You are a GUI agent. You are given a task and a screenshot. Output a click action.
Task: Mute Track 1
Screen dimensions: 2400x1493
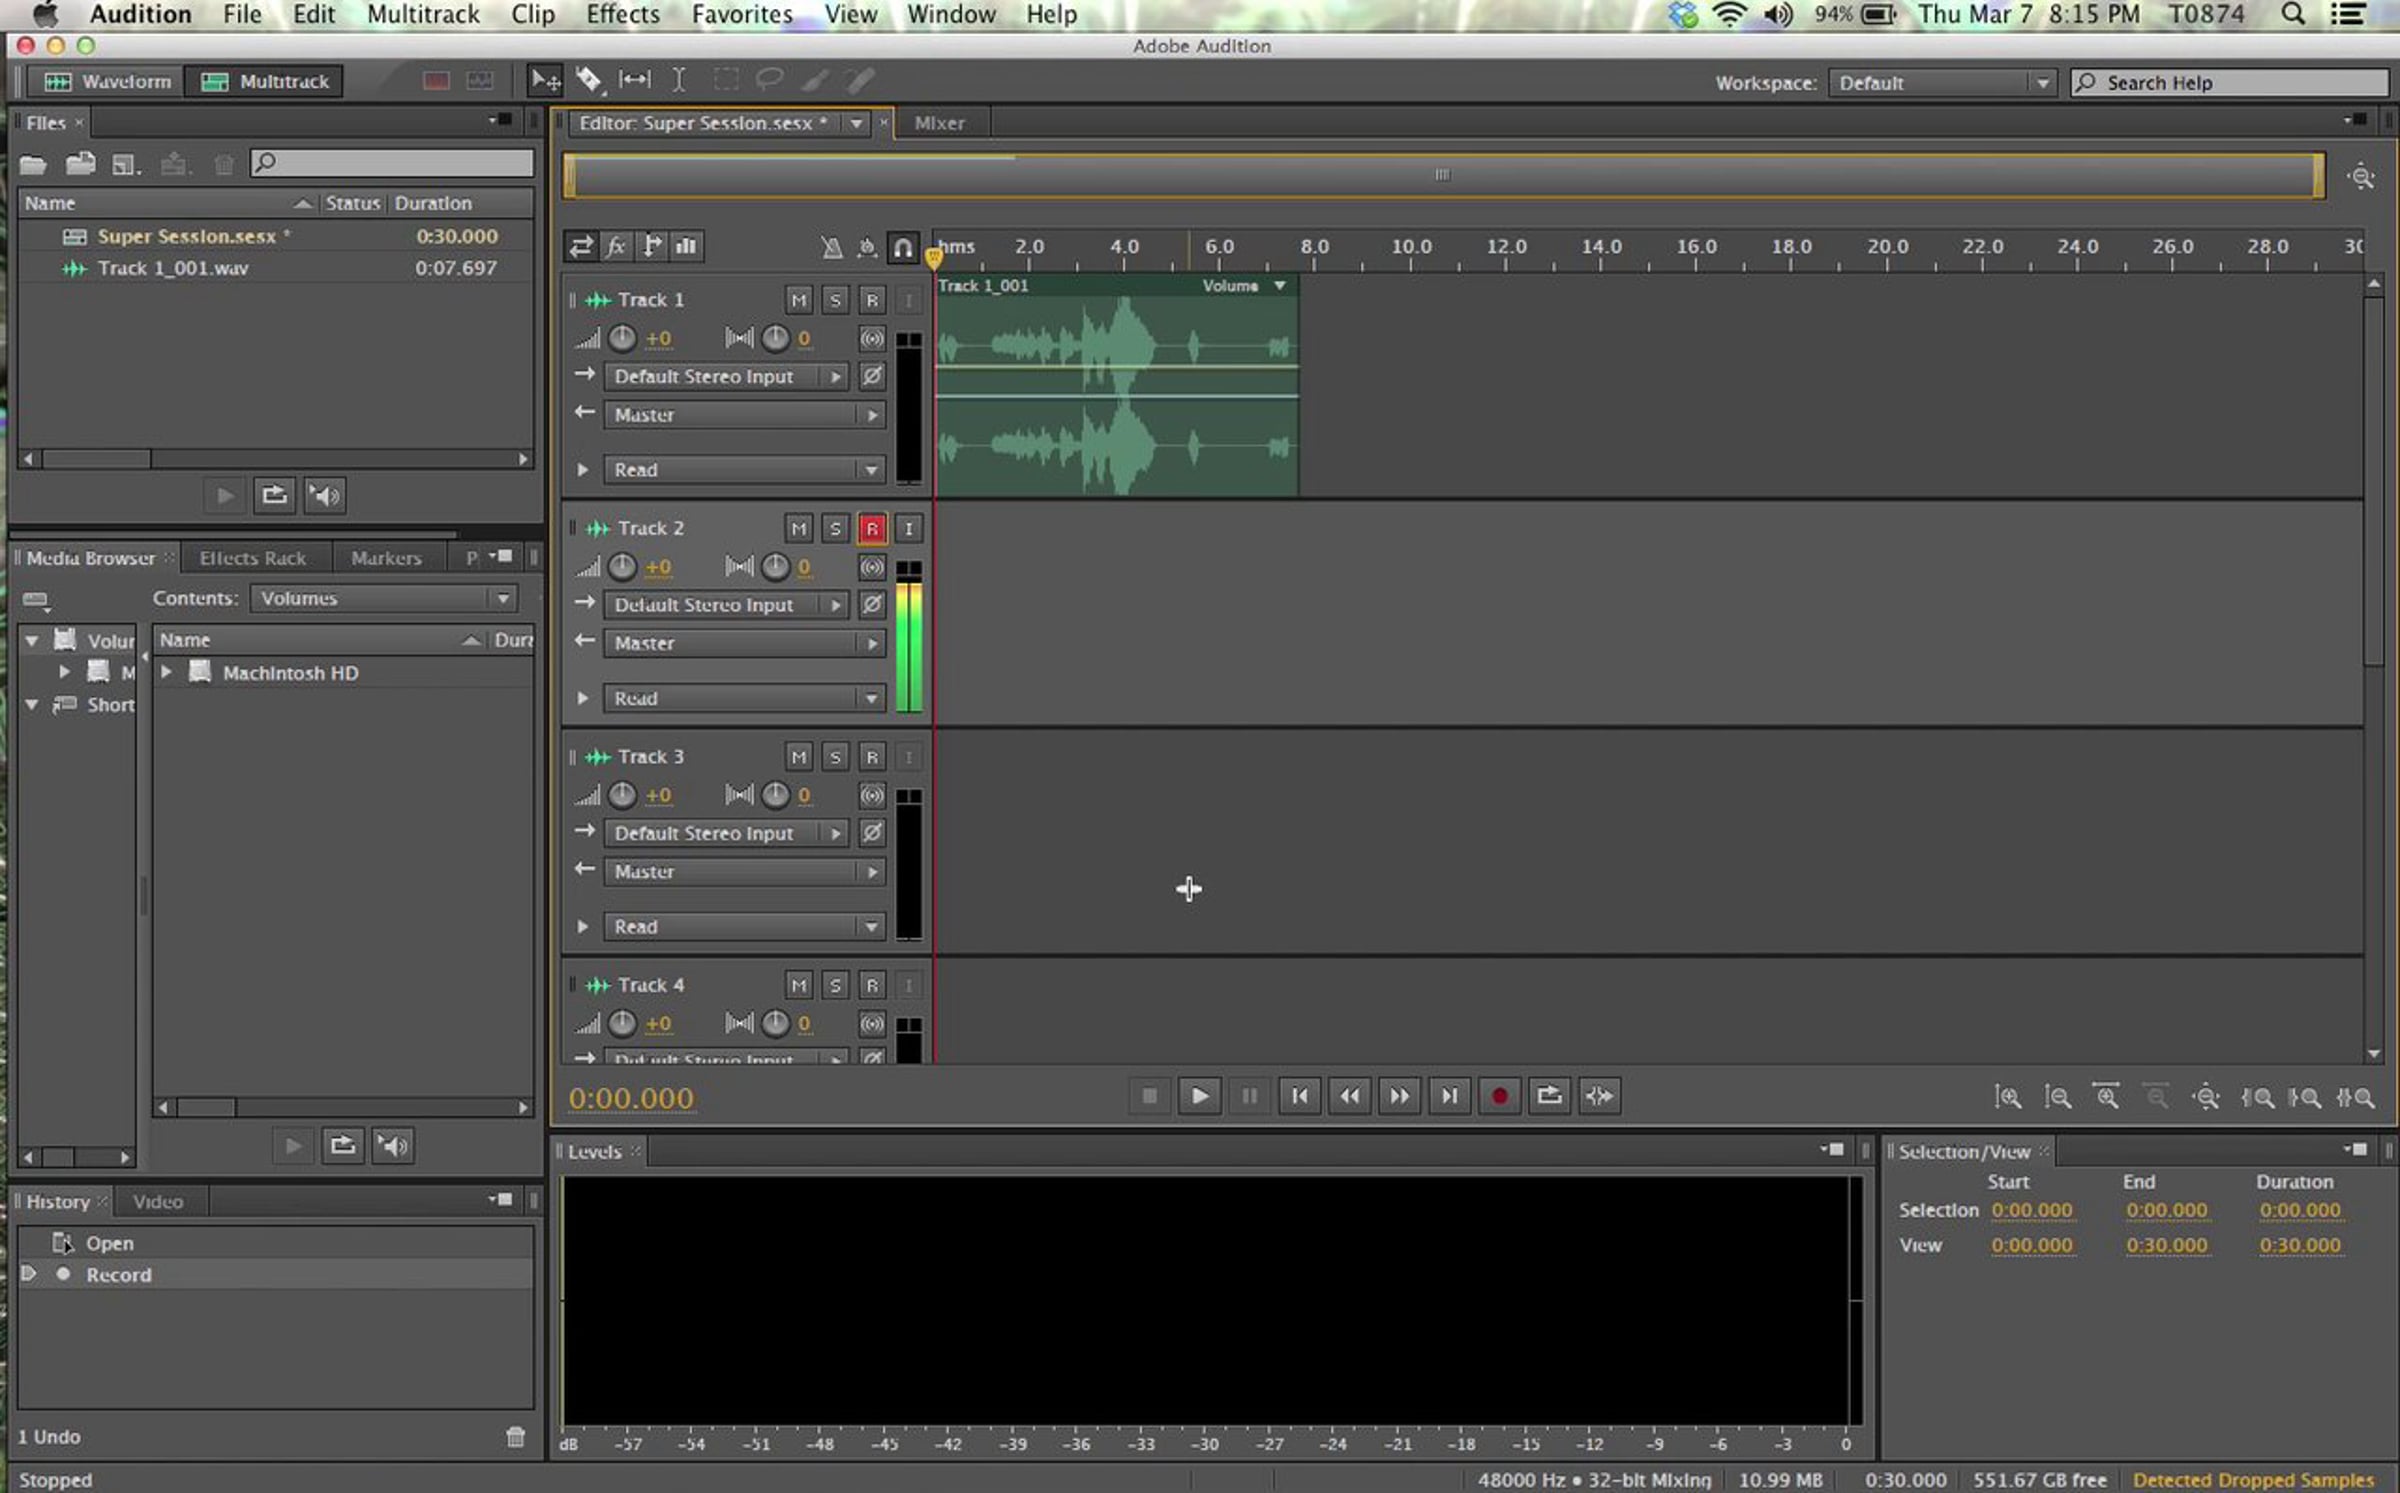tap(798, 300)
